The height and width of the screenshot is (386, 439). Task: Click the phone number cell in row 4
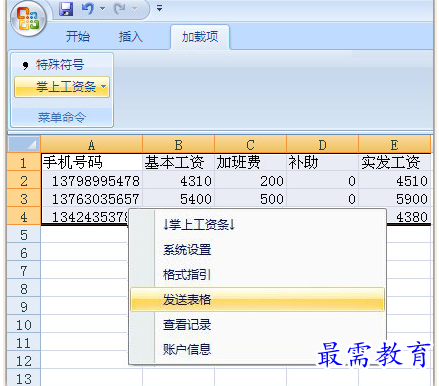click(85, 217)
